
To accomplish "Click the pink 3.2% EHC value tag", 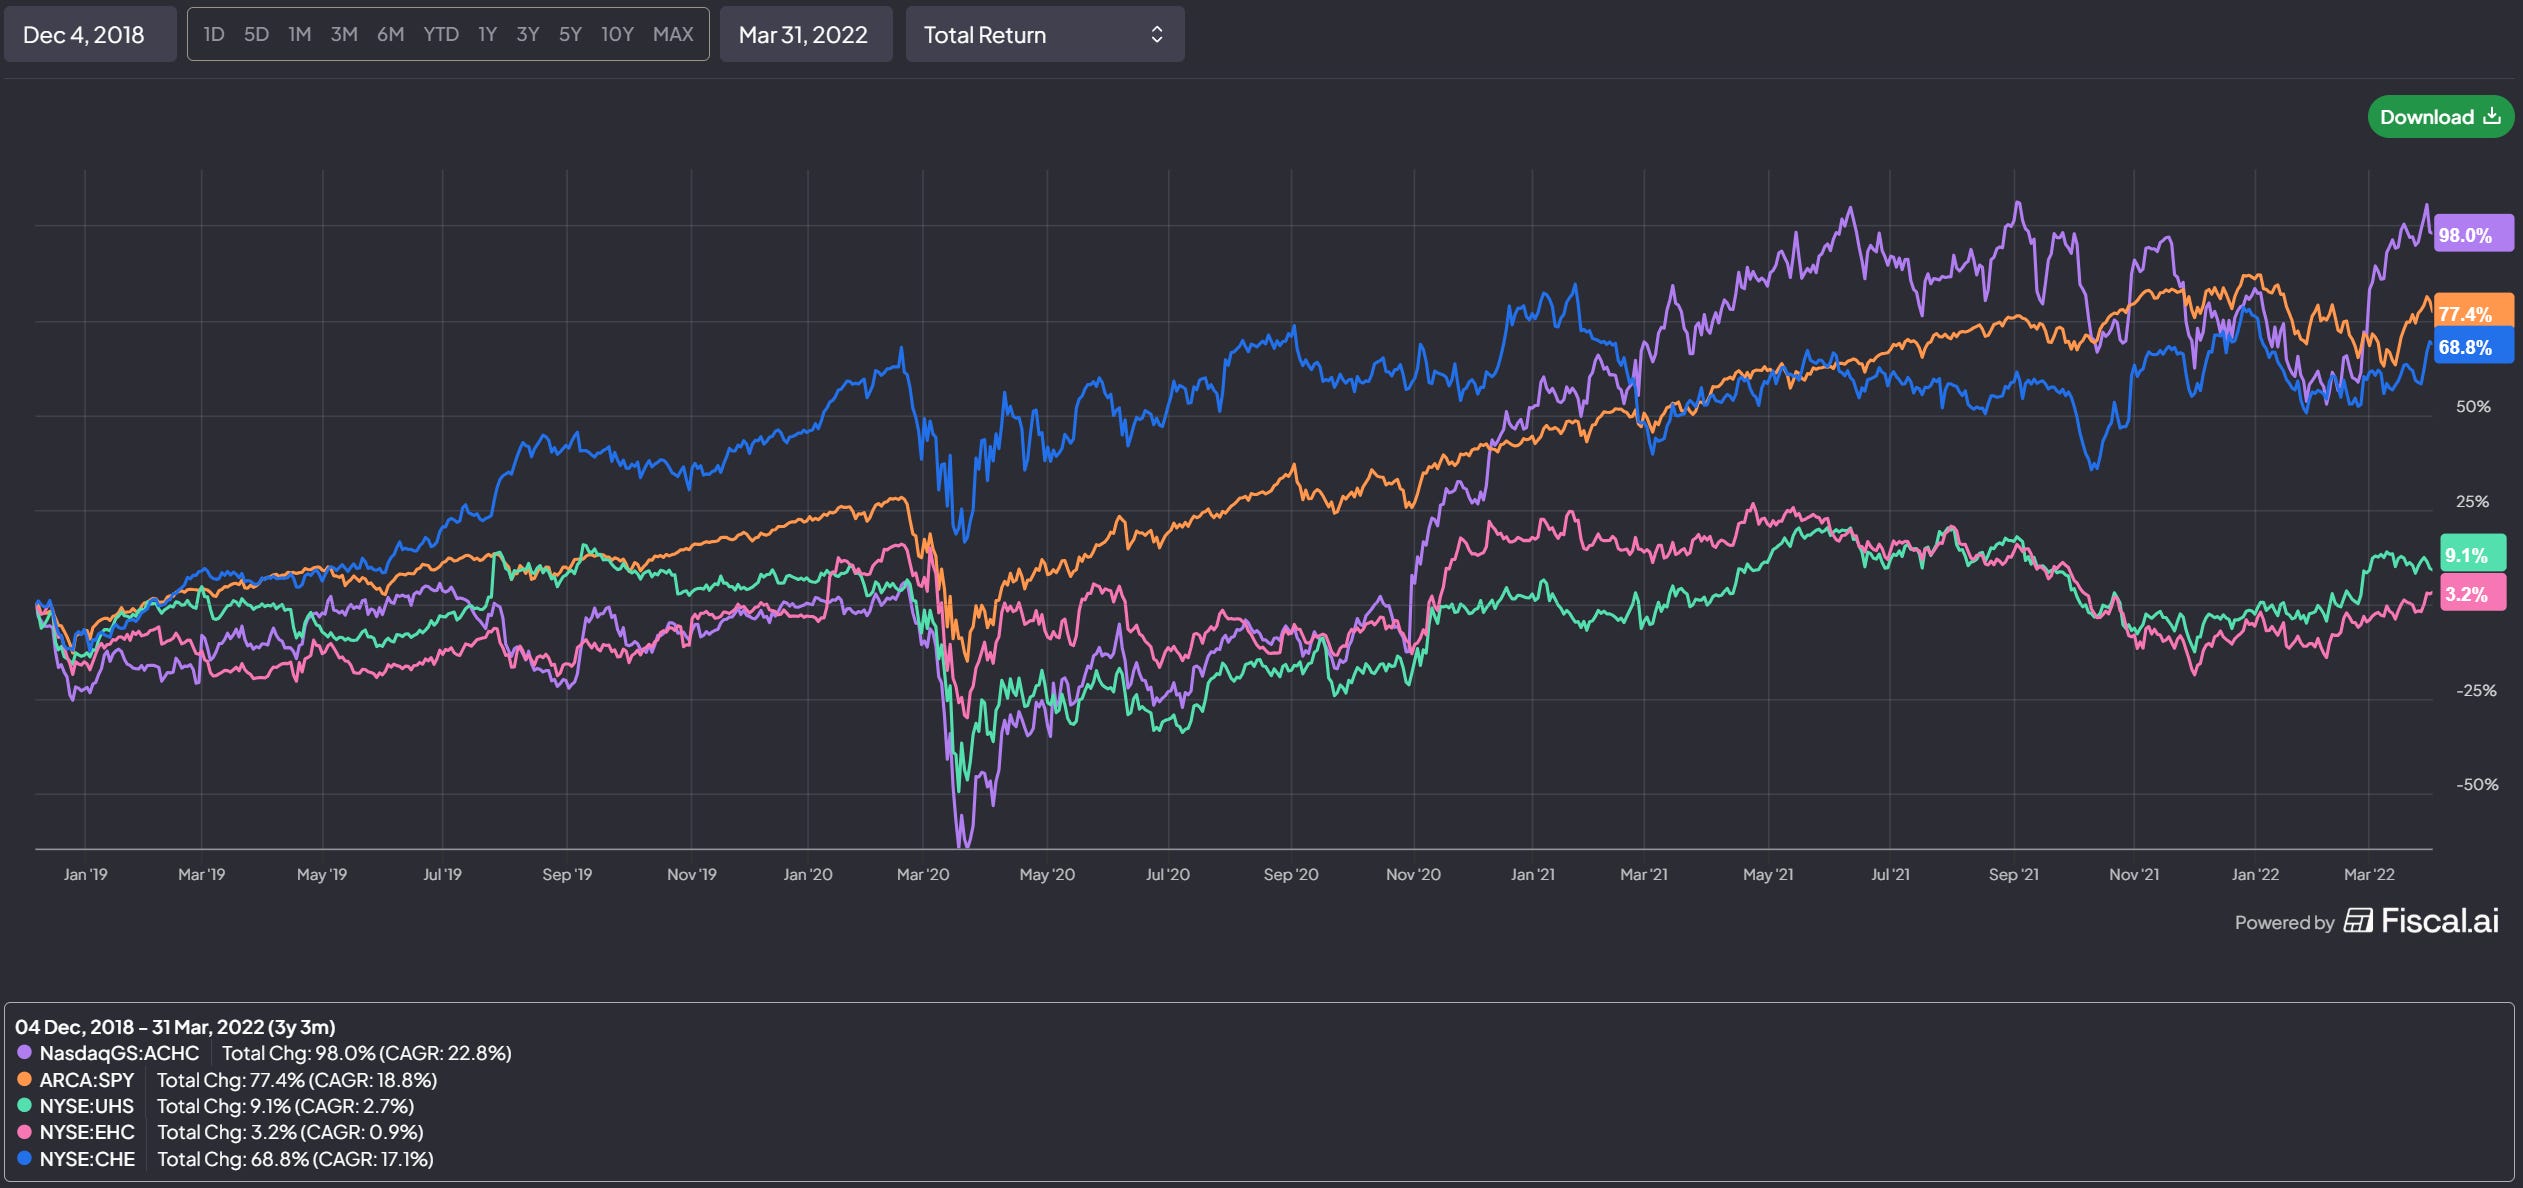I will pos(2472,594).
